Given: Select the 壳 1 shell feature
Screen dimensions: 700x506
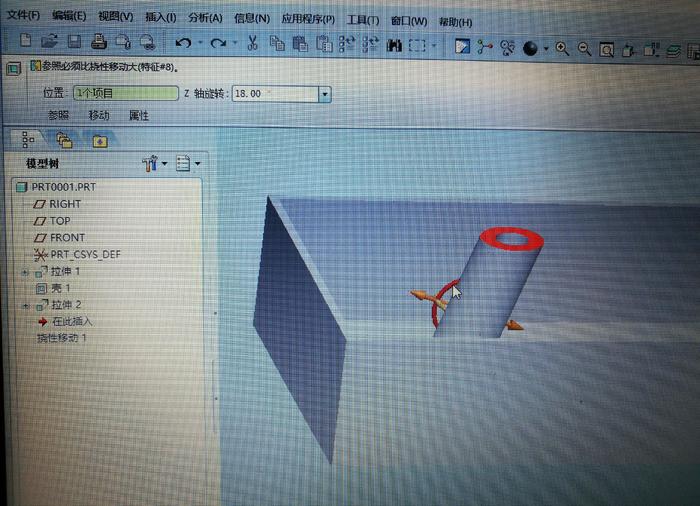Looking at the screenshot, I should (x=61, y=288).
